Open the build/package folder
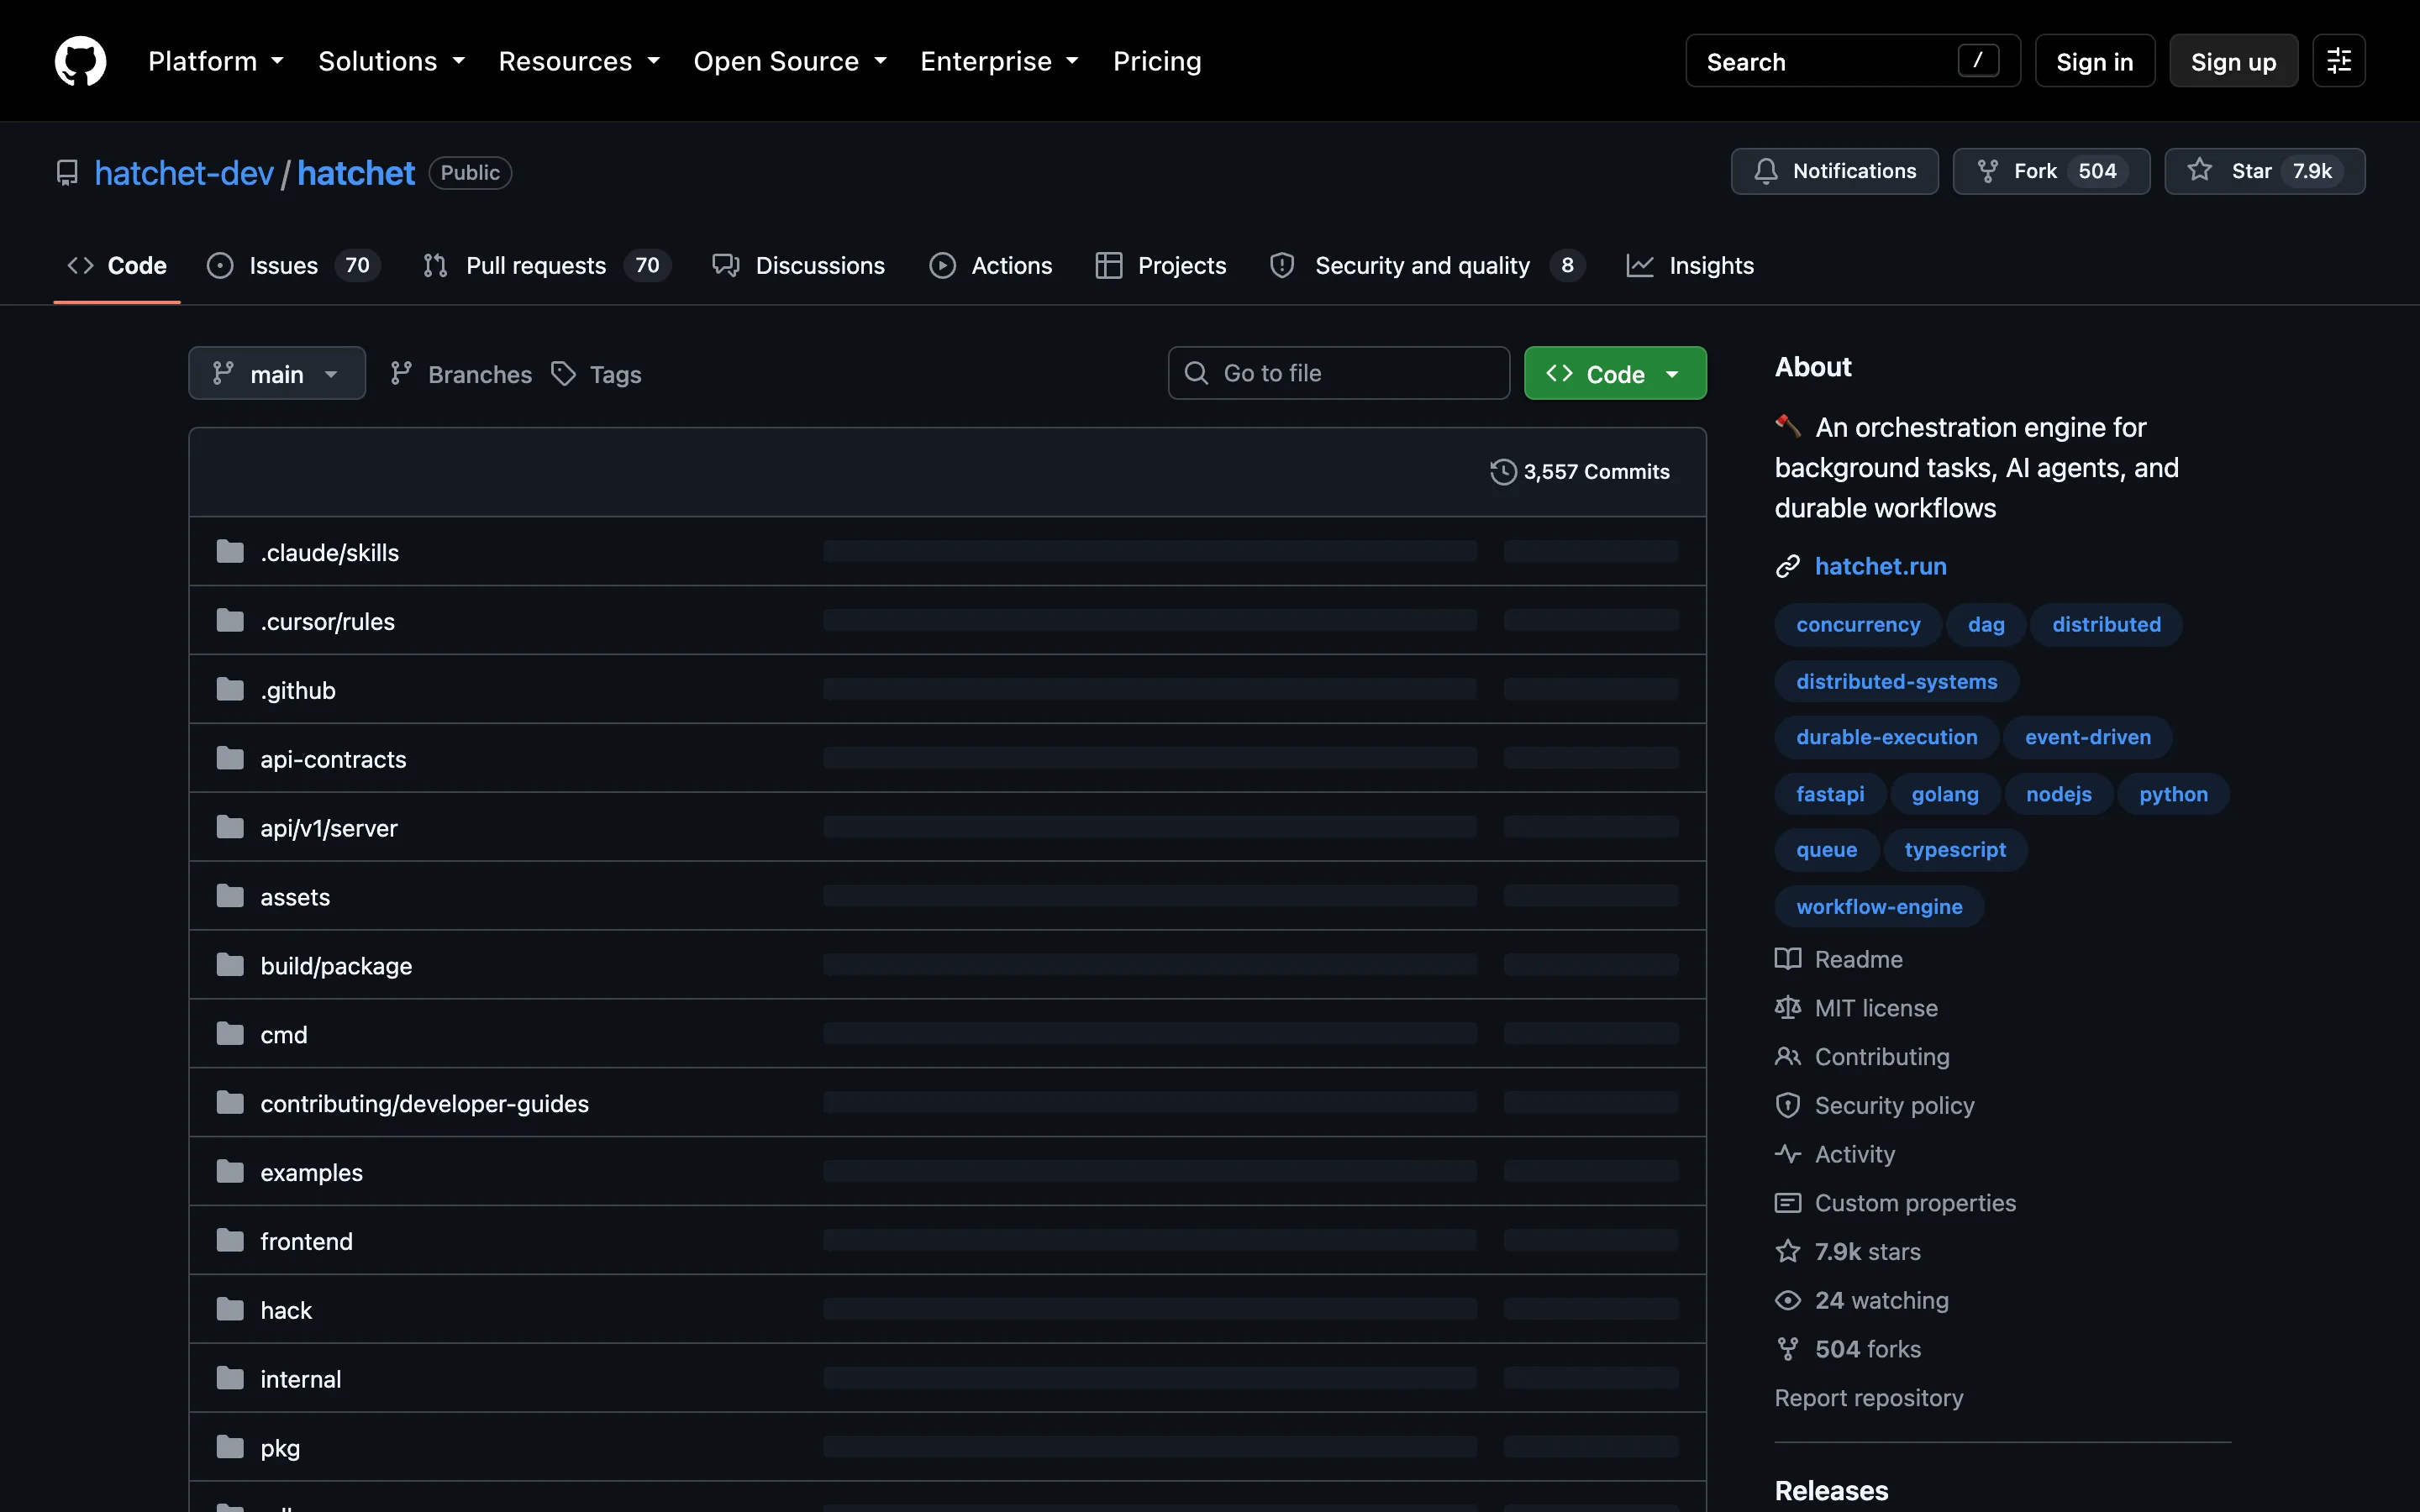This screenshot has height=1512, width=2420. point(336,966)
